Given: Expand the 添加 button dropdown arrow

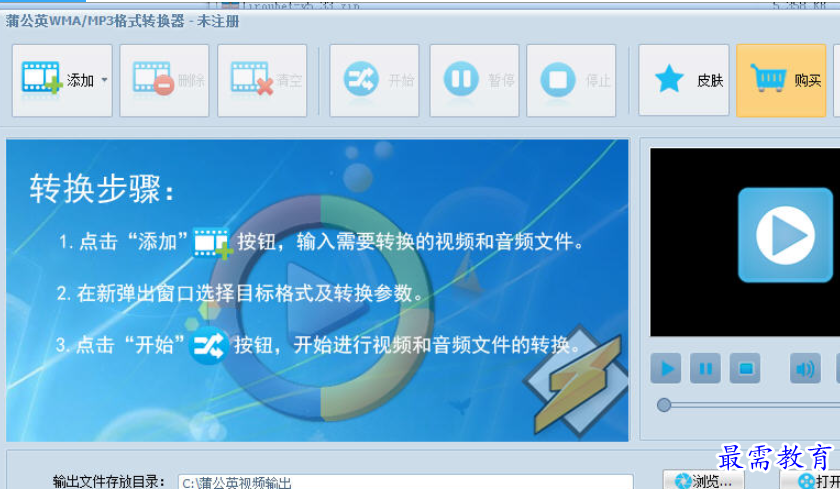Looking at the screenshot, I should coord(104,80).
